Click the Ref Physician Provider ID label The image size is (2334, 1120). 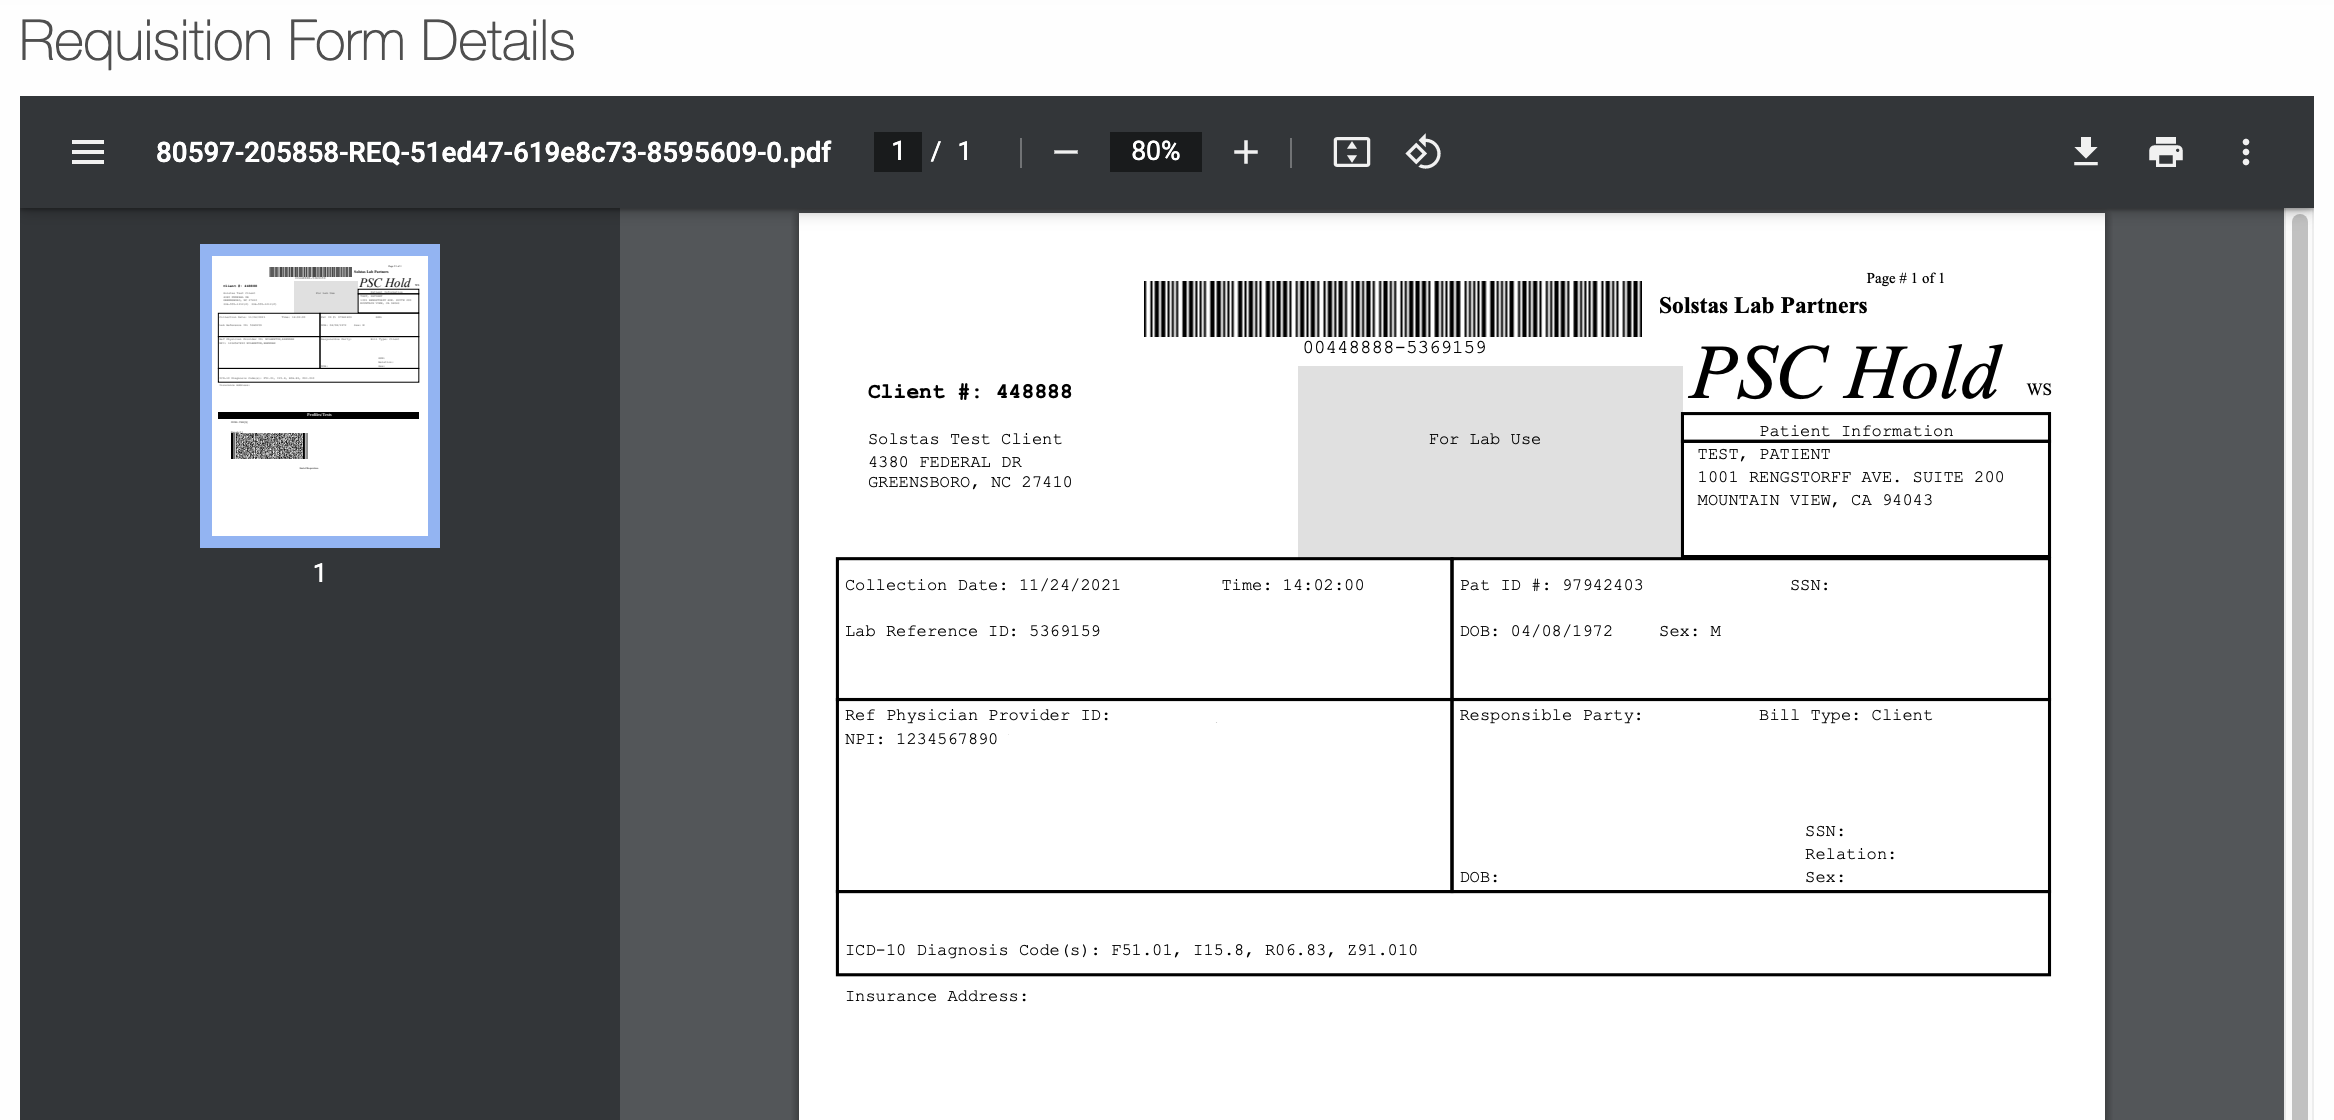tap(977, 715)
